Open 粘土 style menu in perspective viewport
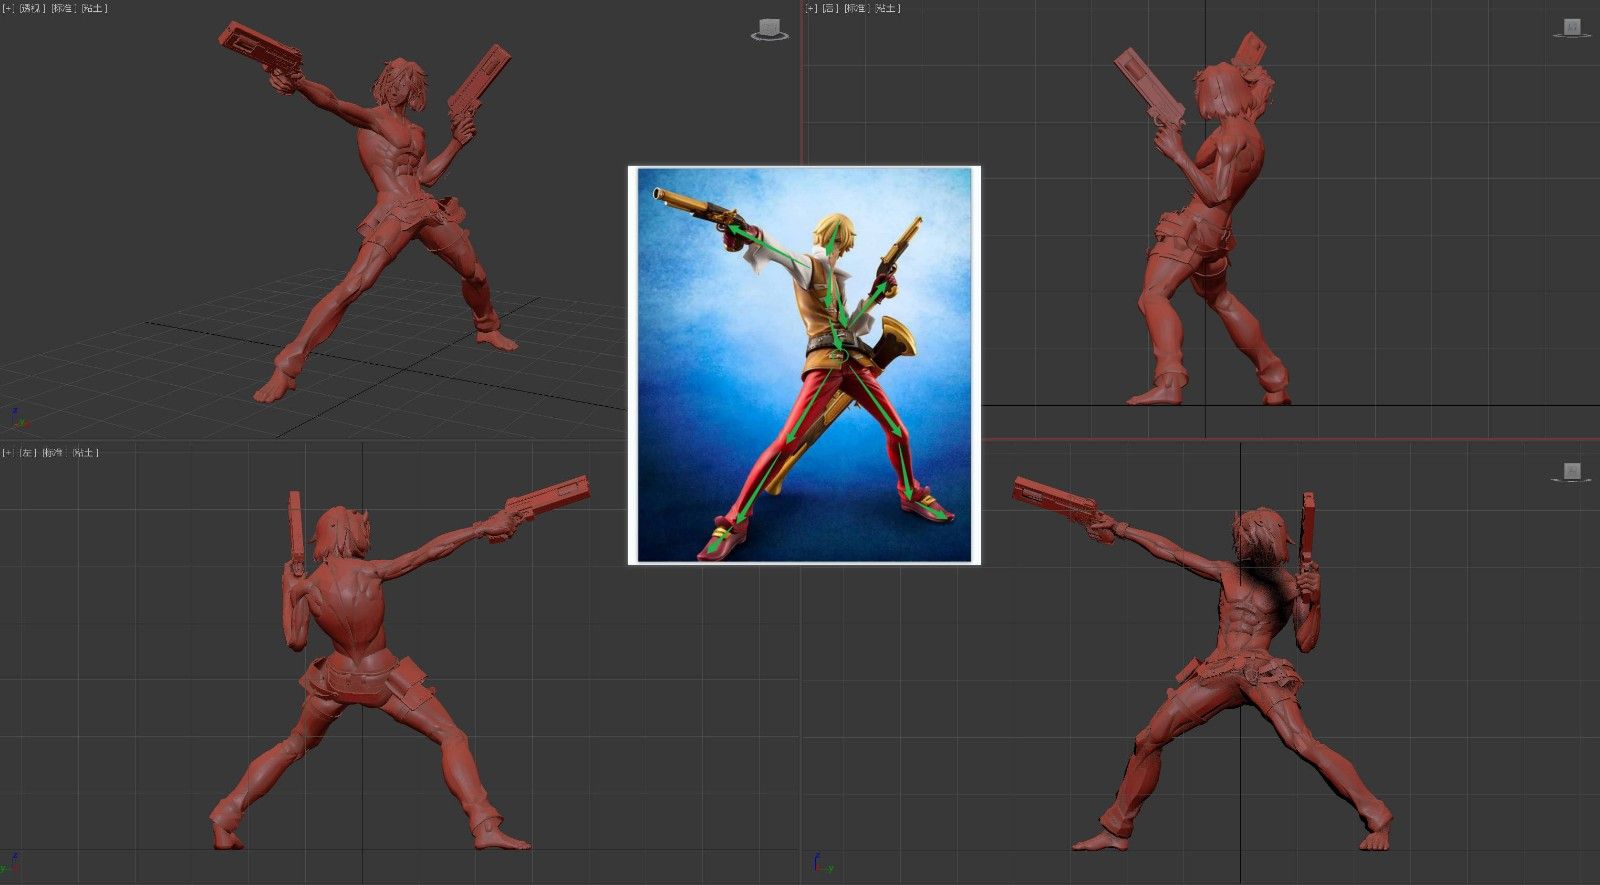The height and width of the screenshot is (885, 1600). [93, 8]
